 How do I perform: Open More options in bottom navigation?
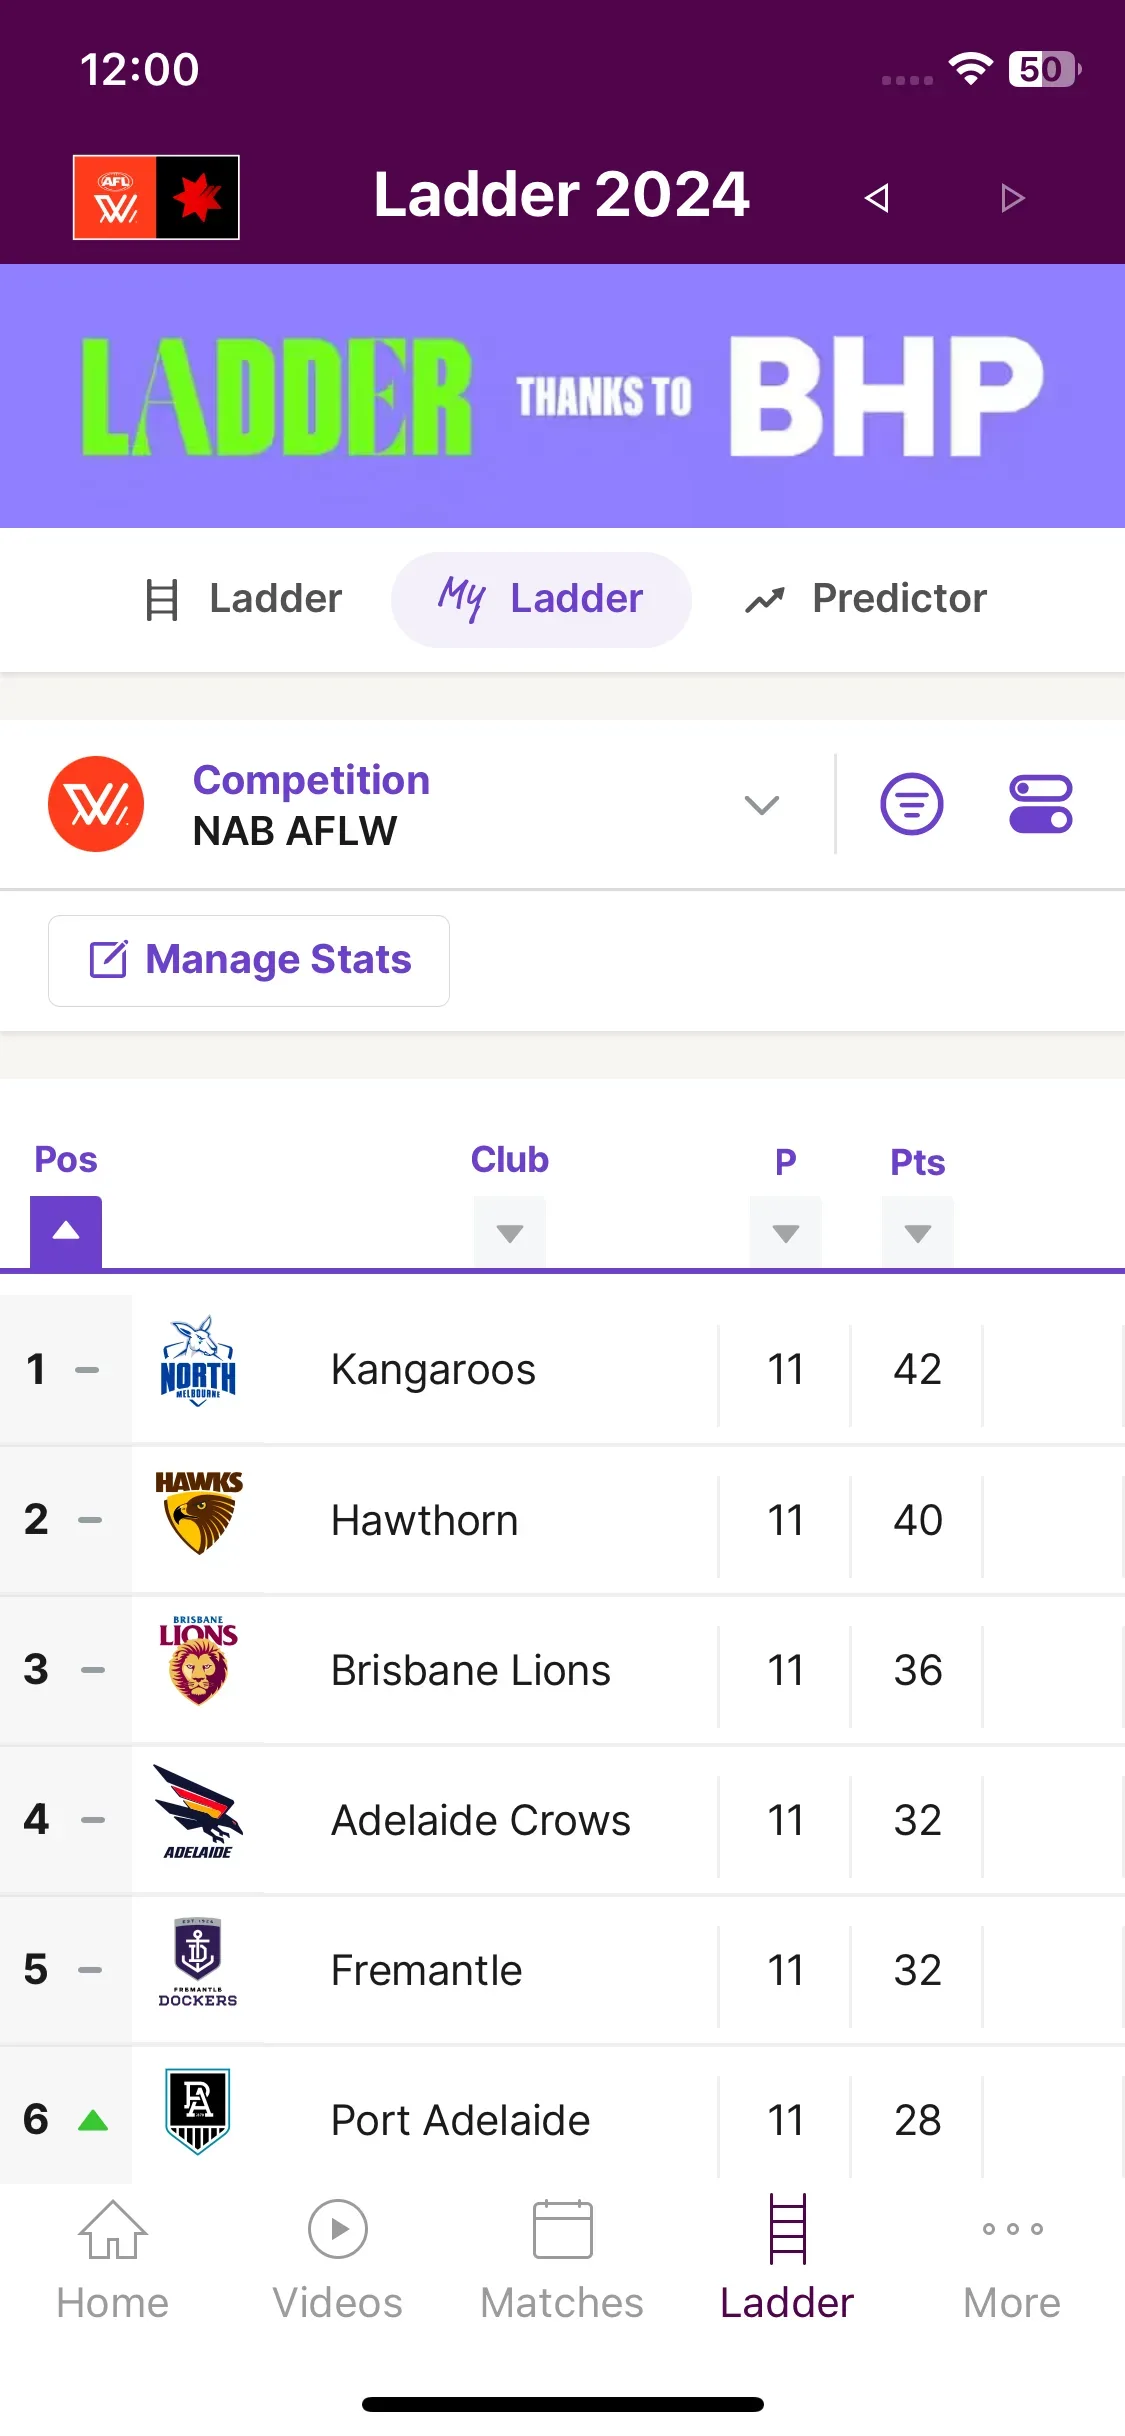1012,2260
